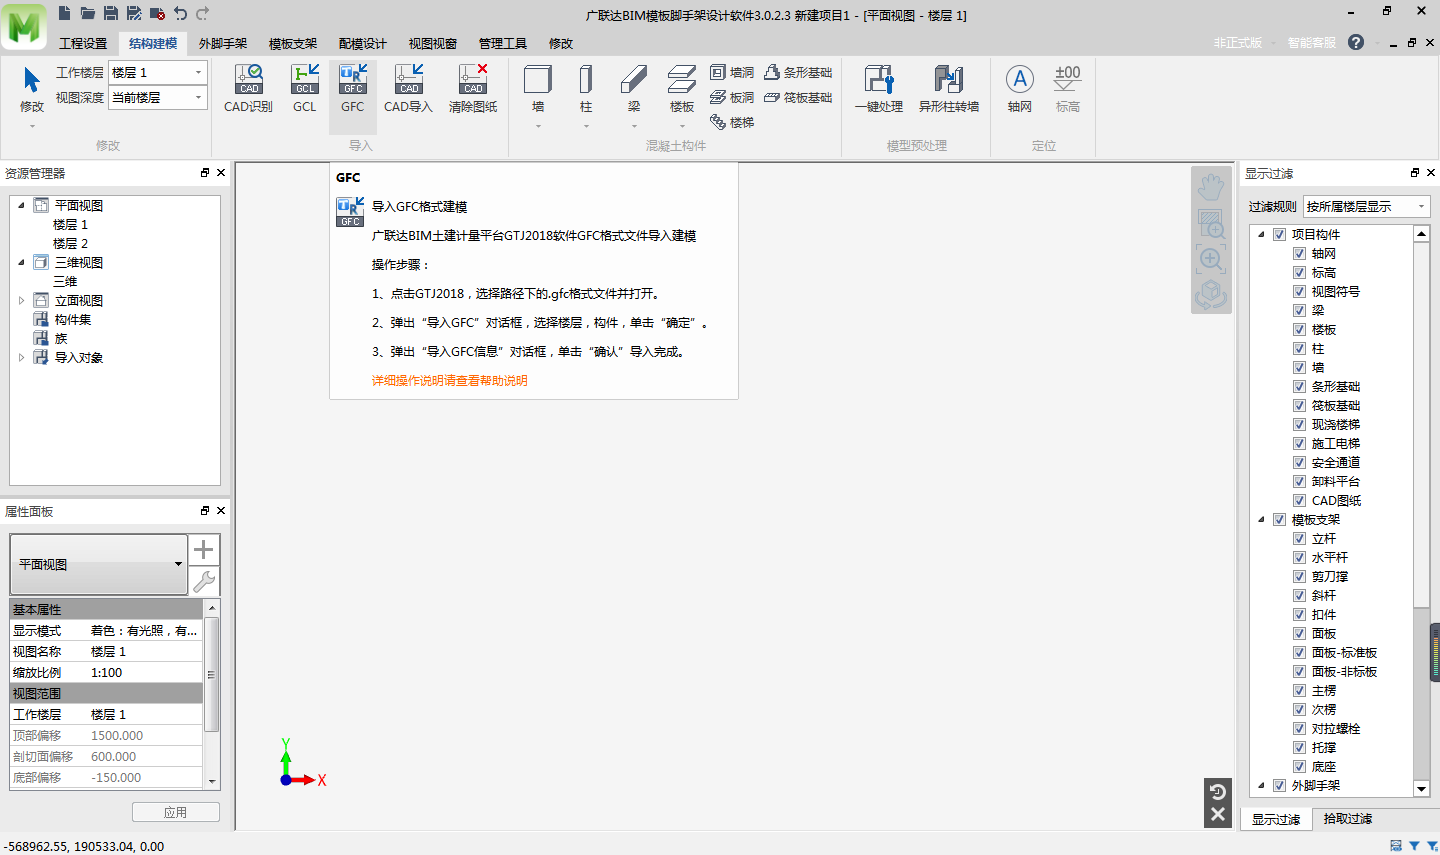This screenshot has height=855, width=1440.
Task: Click the 墙洞 wall opening tool
Action: click(732, 72)
